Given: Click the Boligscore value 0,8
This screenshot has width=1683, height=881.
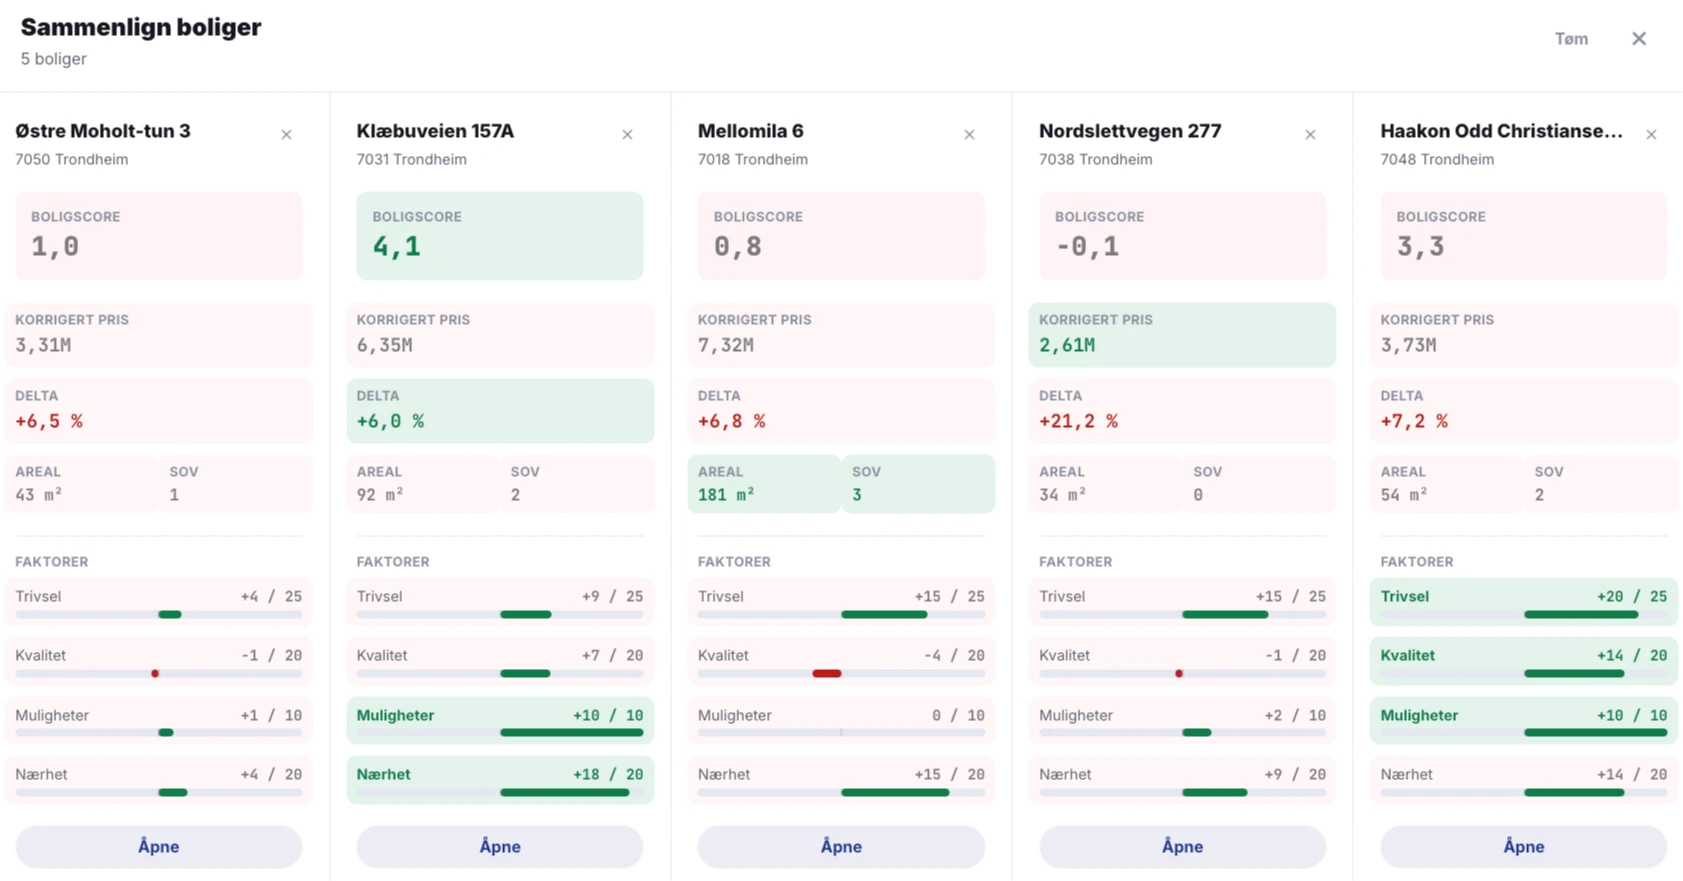Looking at the screenshot, I should tap(738, 247).
